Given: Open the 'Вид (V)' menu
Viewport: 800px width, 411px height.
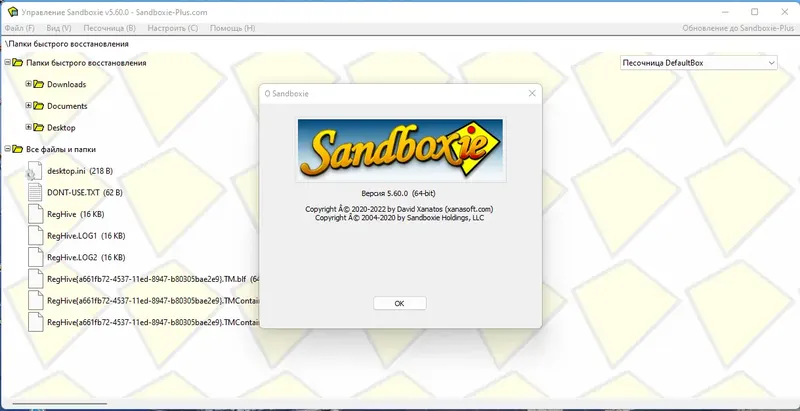Looking at the screenshot, I should point(59,29).
